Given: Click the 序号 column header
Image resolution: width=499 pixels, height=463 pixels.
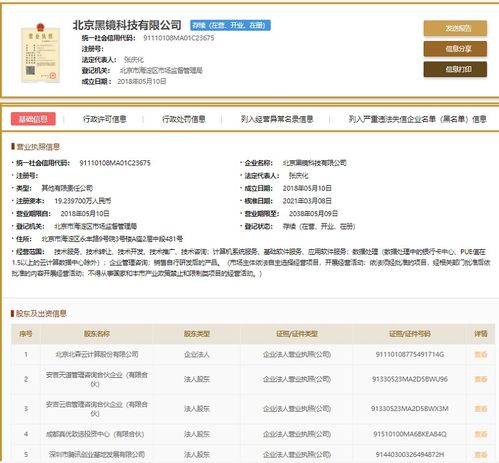Looking at the screenshot, I should (x=26, y=334).
